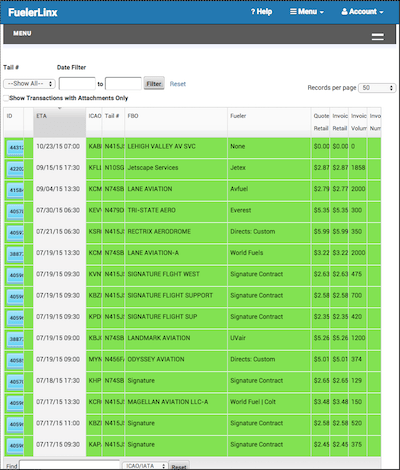Click the Jetex fueler cell
Screen dimensions: 400x470
(269, 168)
